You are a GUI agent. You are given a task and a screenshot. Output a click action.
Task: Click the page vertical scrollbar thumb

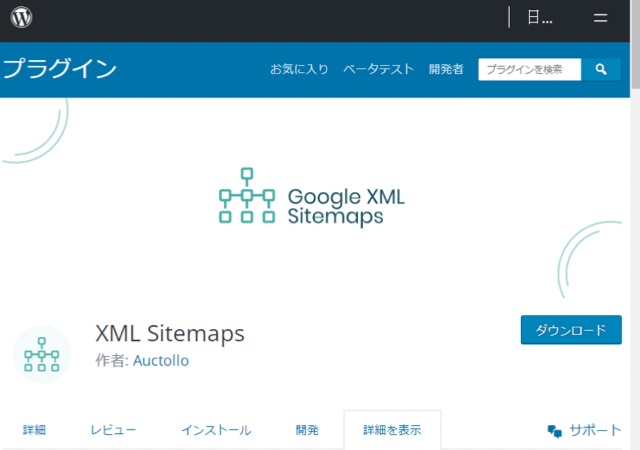(x=635, y=44)
